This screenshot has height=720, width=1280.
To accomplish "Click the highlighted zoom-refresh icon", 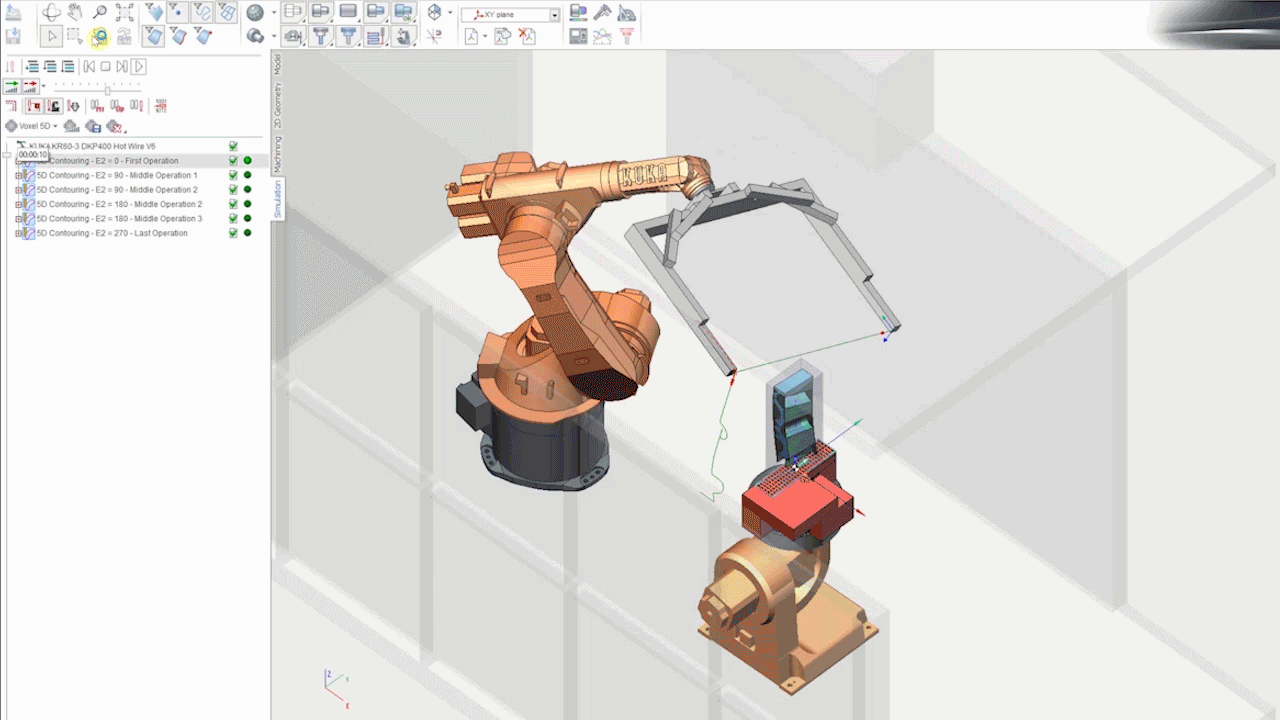I will coord(100,36).
